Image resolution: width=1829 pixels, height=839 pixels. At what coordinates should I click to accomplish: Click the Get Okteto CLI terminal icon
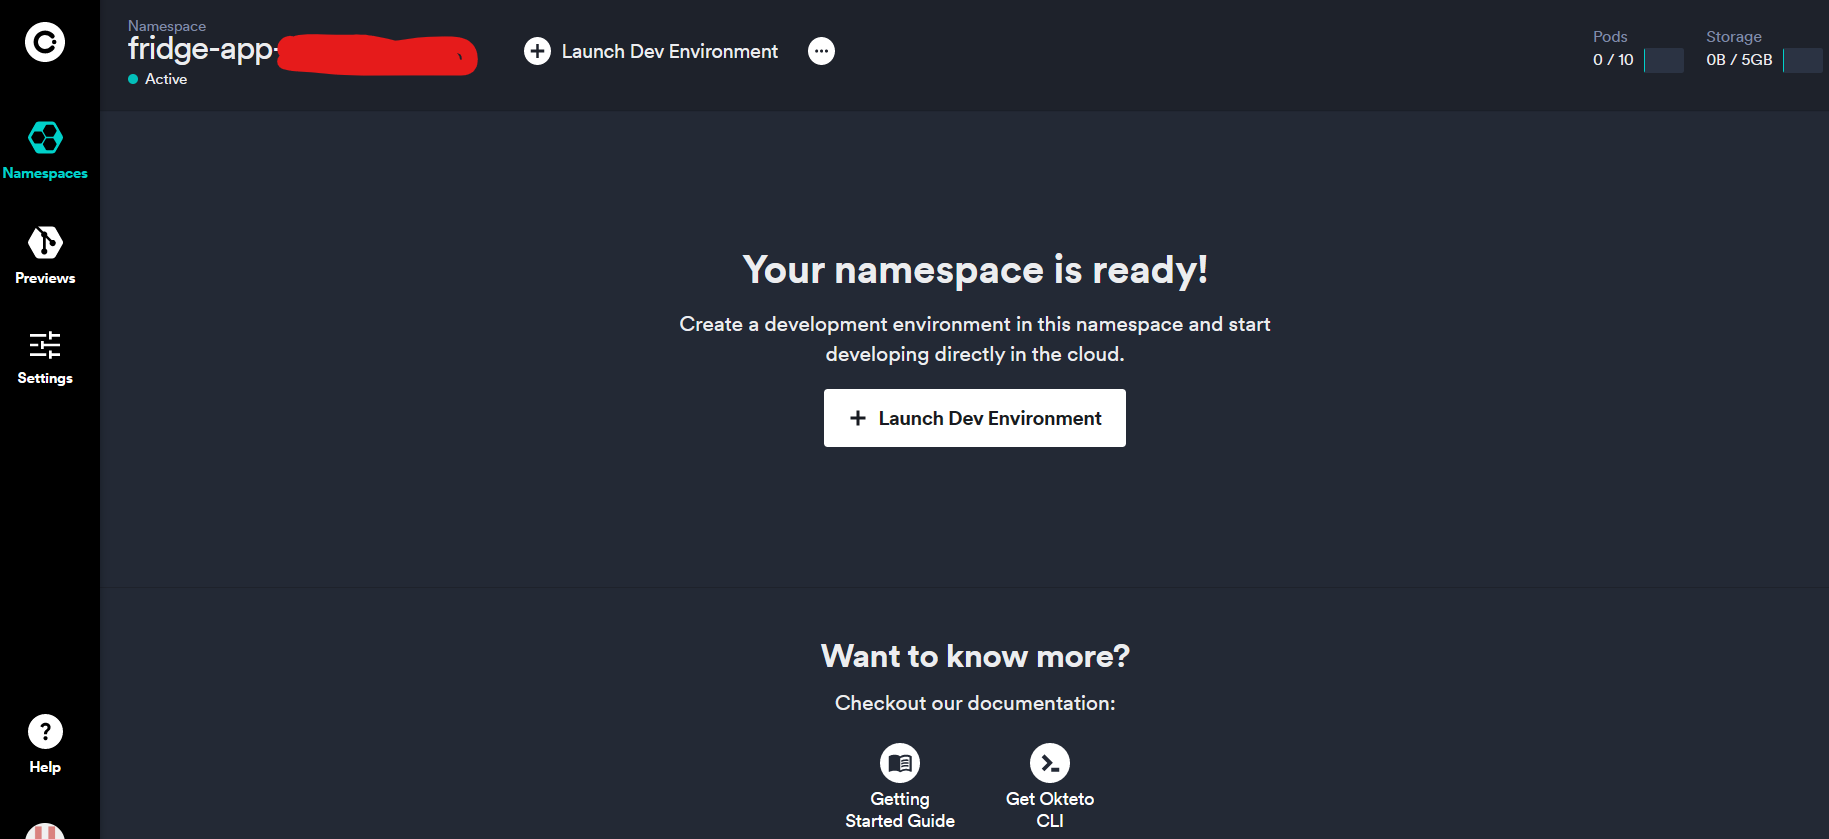[1050, 763]
